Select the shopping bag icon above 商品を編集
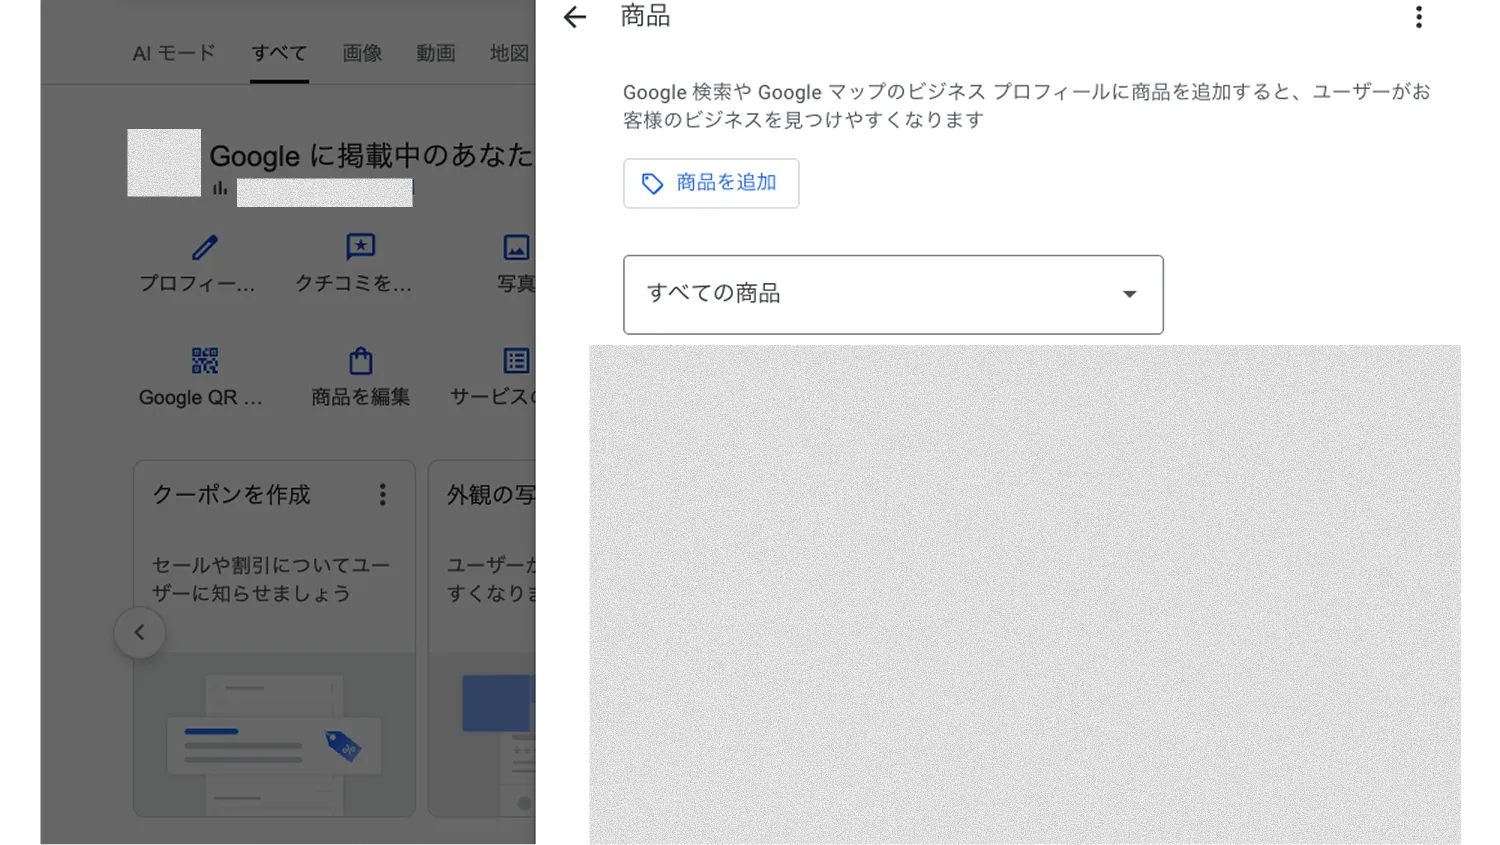Image resolution: width=1500 pixels, height=845 pixels. (359, 360)
